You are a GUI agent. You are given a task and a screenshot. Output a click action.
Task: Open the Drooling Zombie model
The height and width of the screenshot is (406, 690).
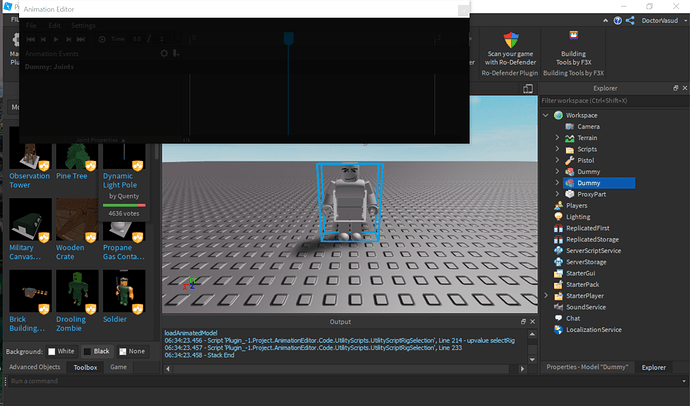(77, 291)
